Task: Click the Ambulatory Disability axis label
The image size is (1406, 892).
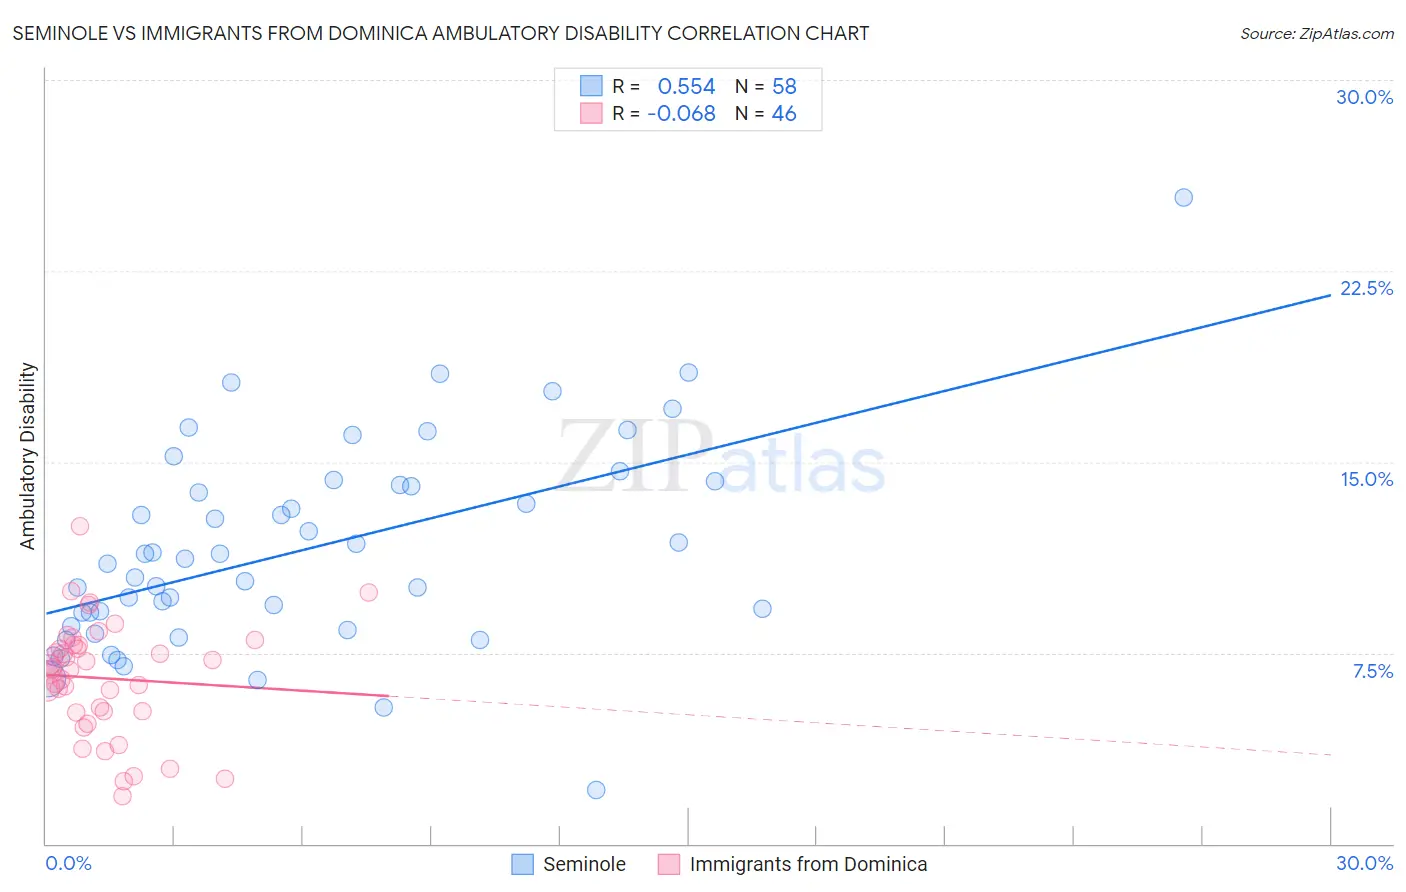Action: tap(28, 456)
